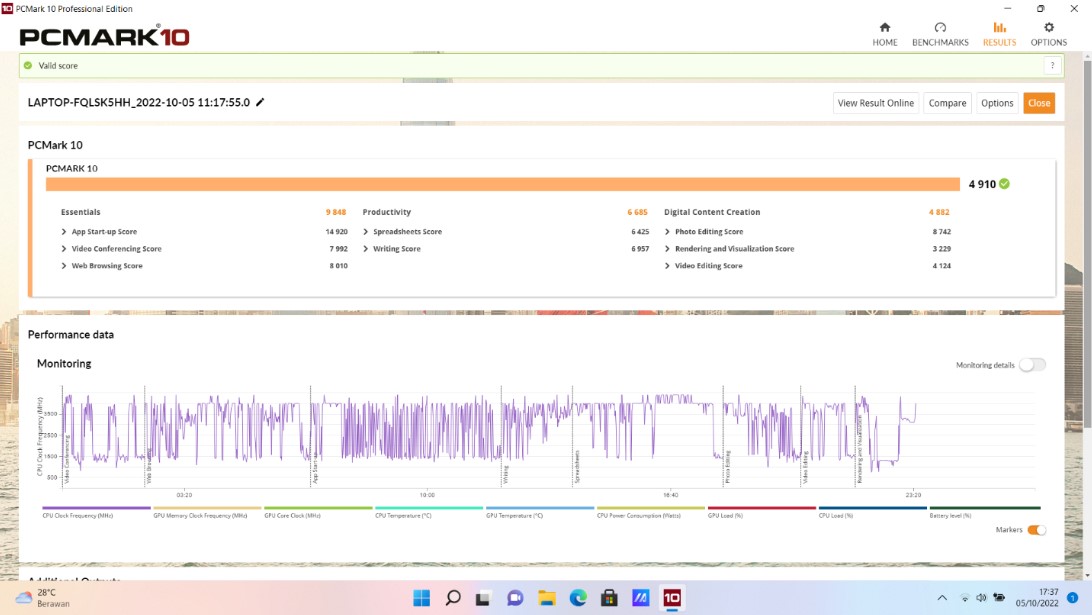Click the Compare button
The height and width of the screenshot is (615, 1092).
click(947, 103)
